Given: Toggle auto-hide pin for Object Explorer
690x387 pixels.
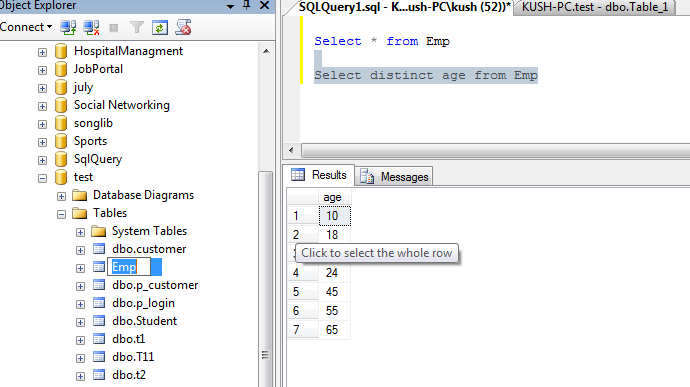Looking at the screenshot, I should pyautogui.click(x=246, y=5).
